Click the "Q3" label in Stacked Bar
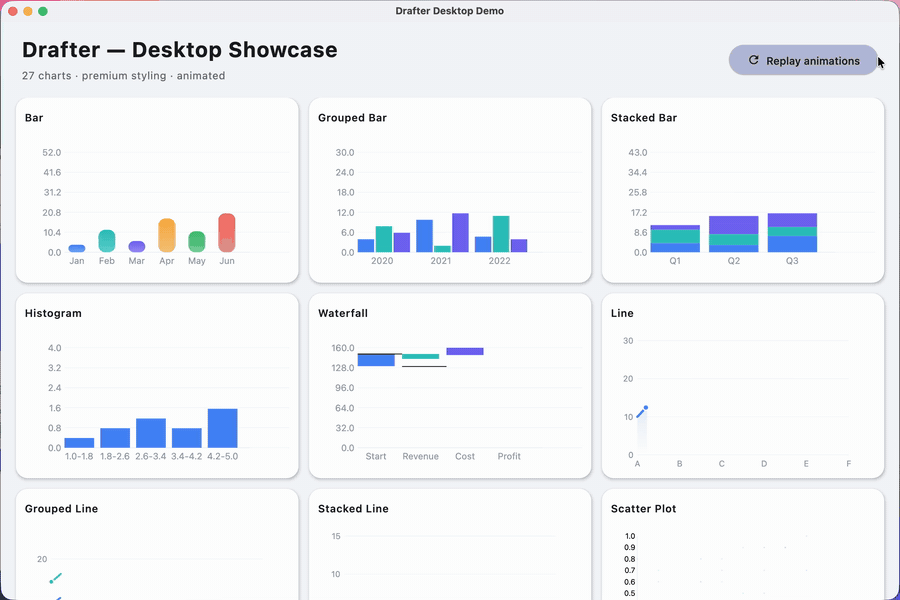This screenshot has width=900, height=600. click(x=792, y=261)
